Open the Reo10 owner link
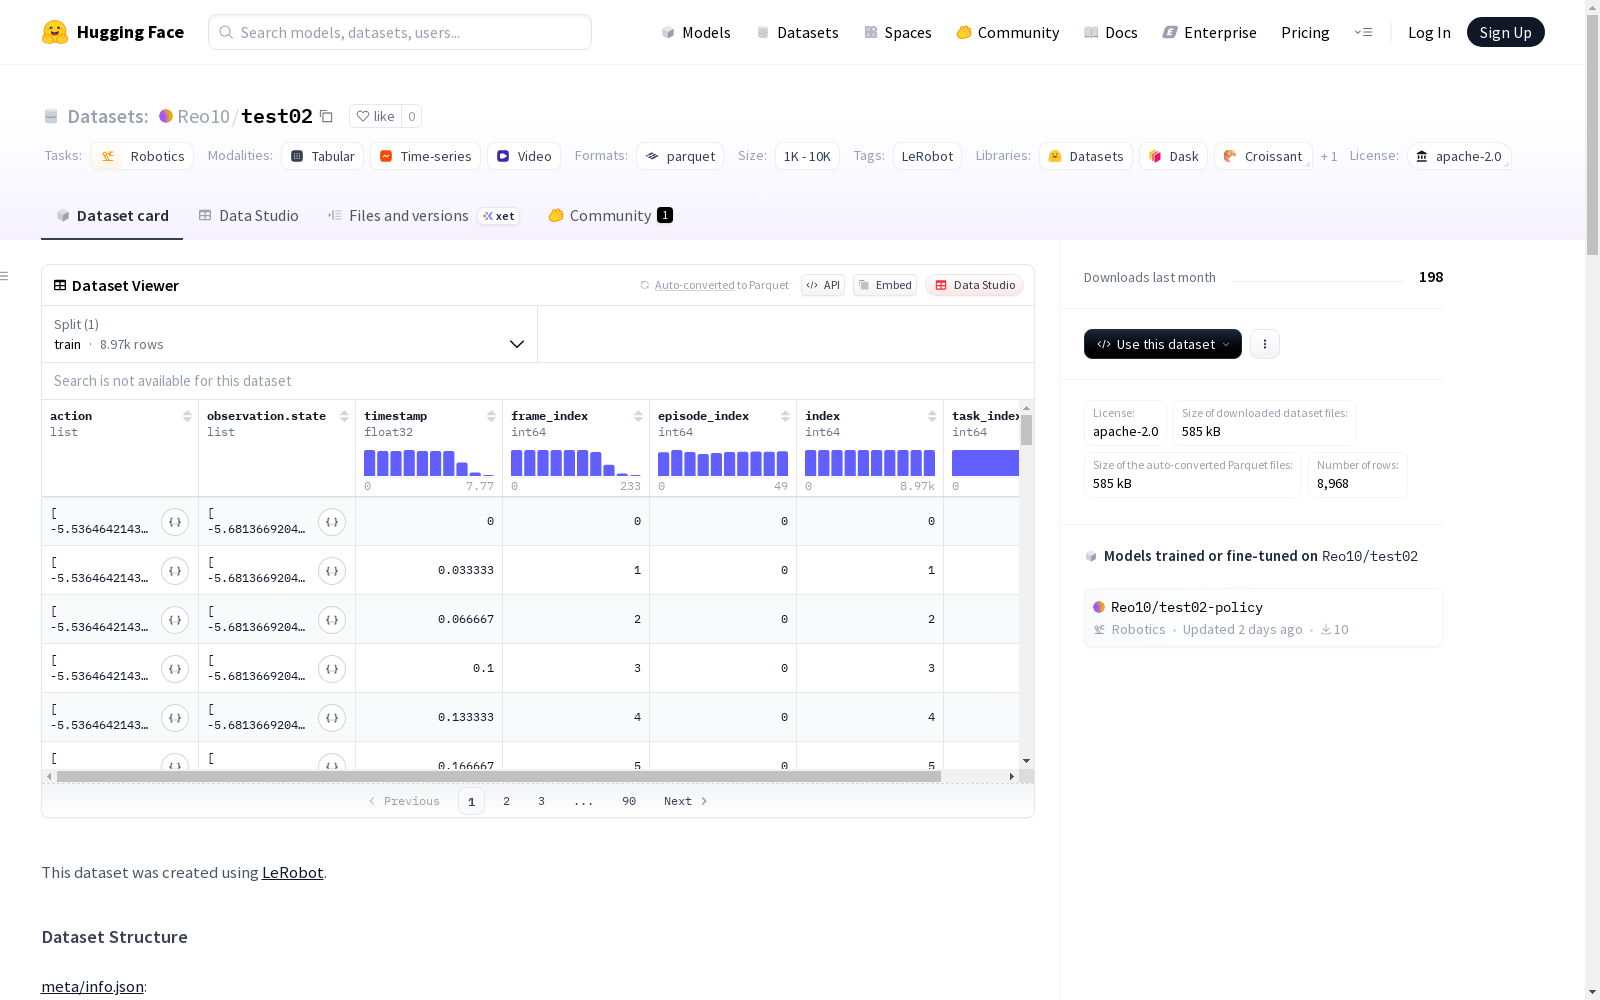The width and height of the screenshot is (1600, 1000). [x=203, y=116]
